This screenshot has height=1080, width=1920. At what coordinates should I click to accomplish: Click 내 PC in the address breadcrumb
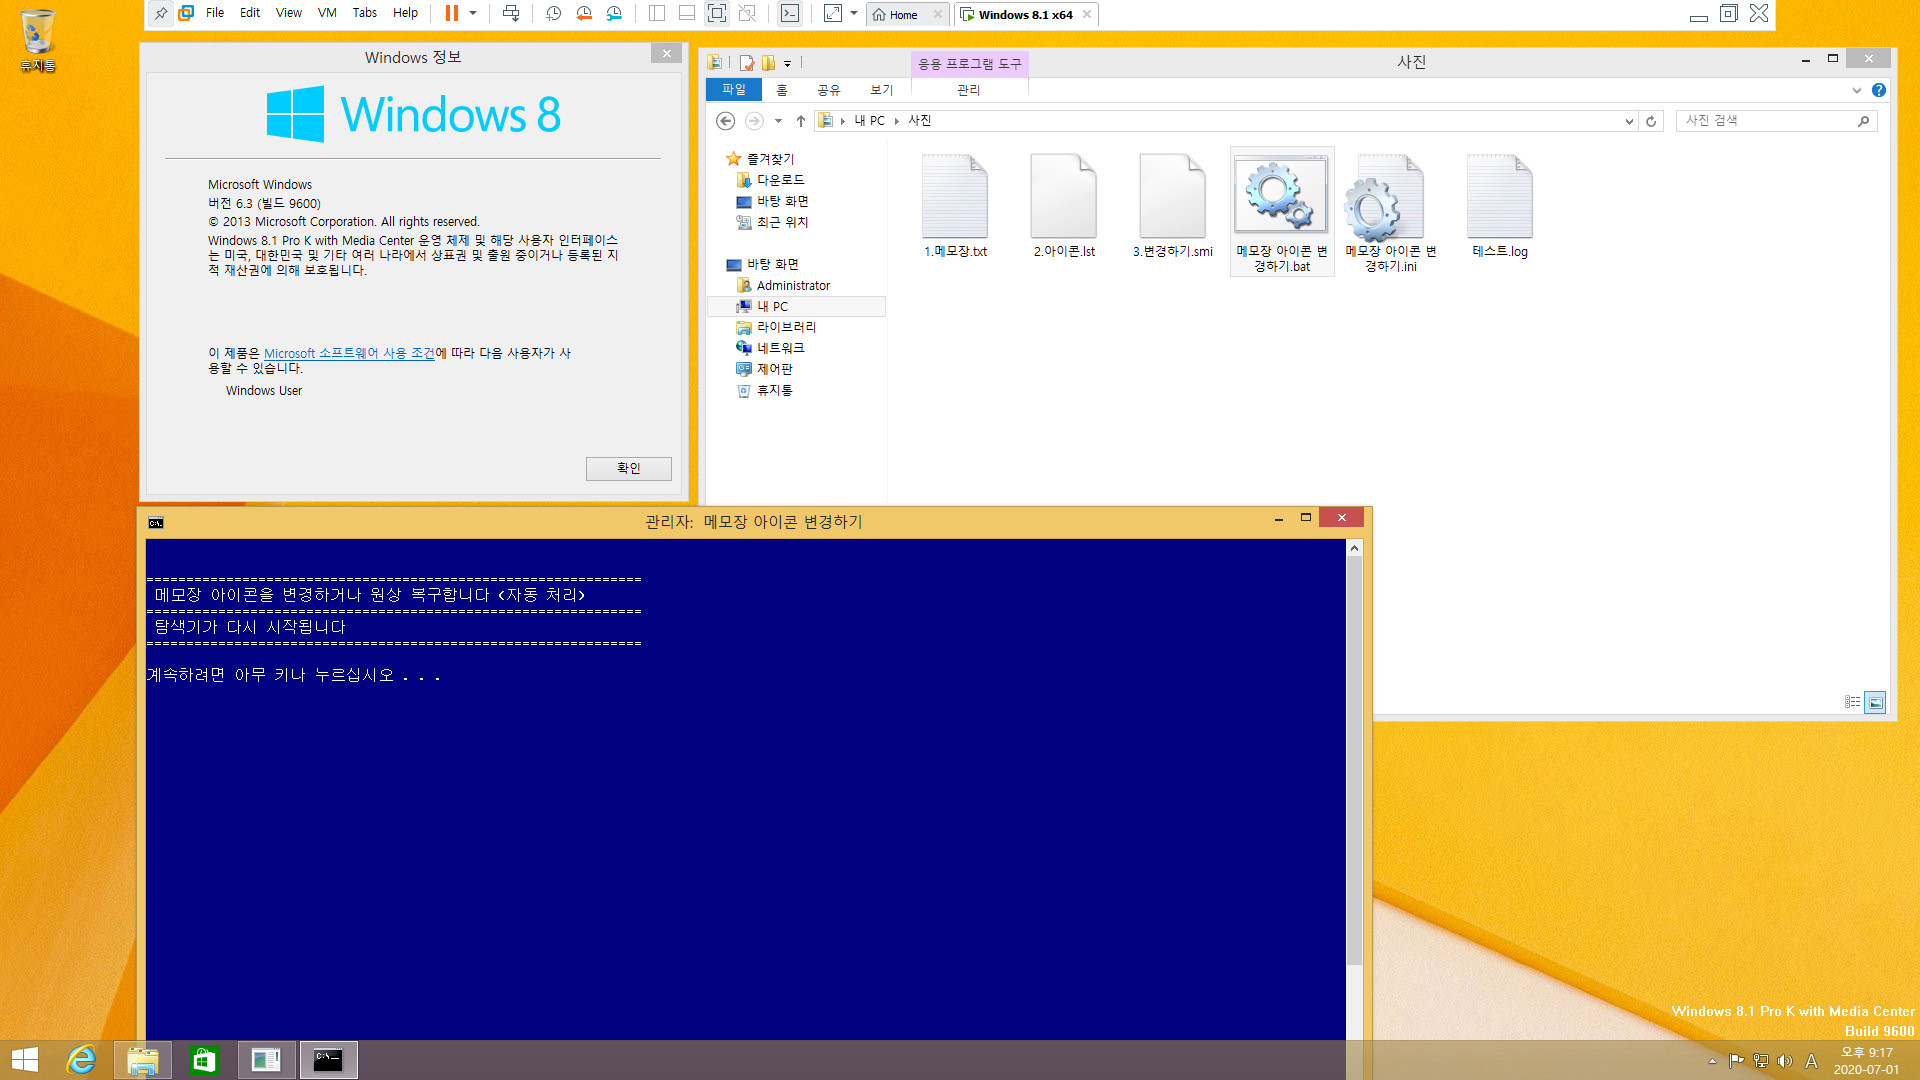point(869,120)
